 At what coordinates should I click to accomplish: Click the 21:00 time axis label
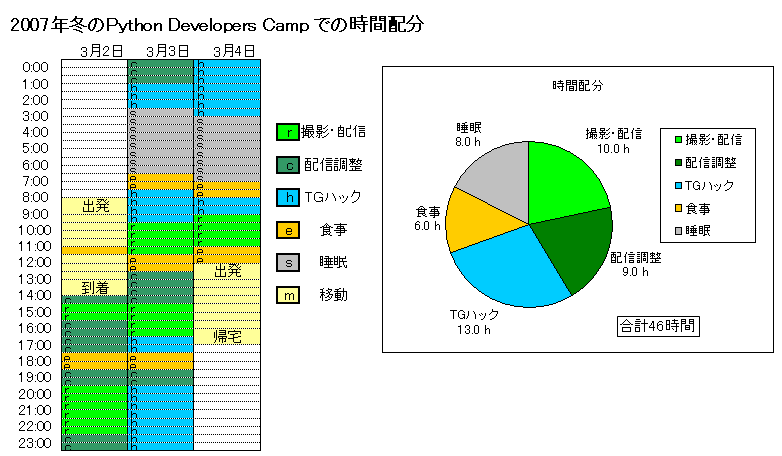pos(35,410)
